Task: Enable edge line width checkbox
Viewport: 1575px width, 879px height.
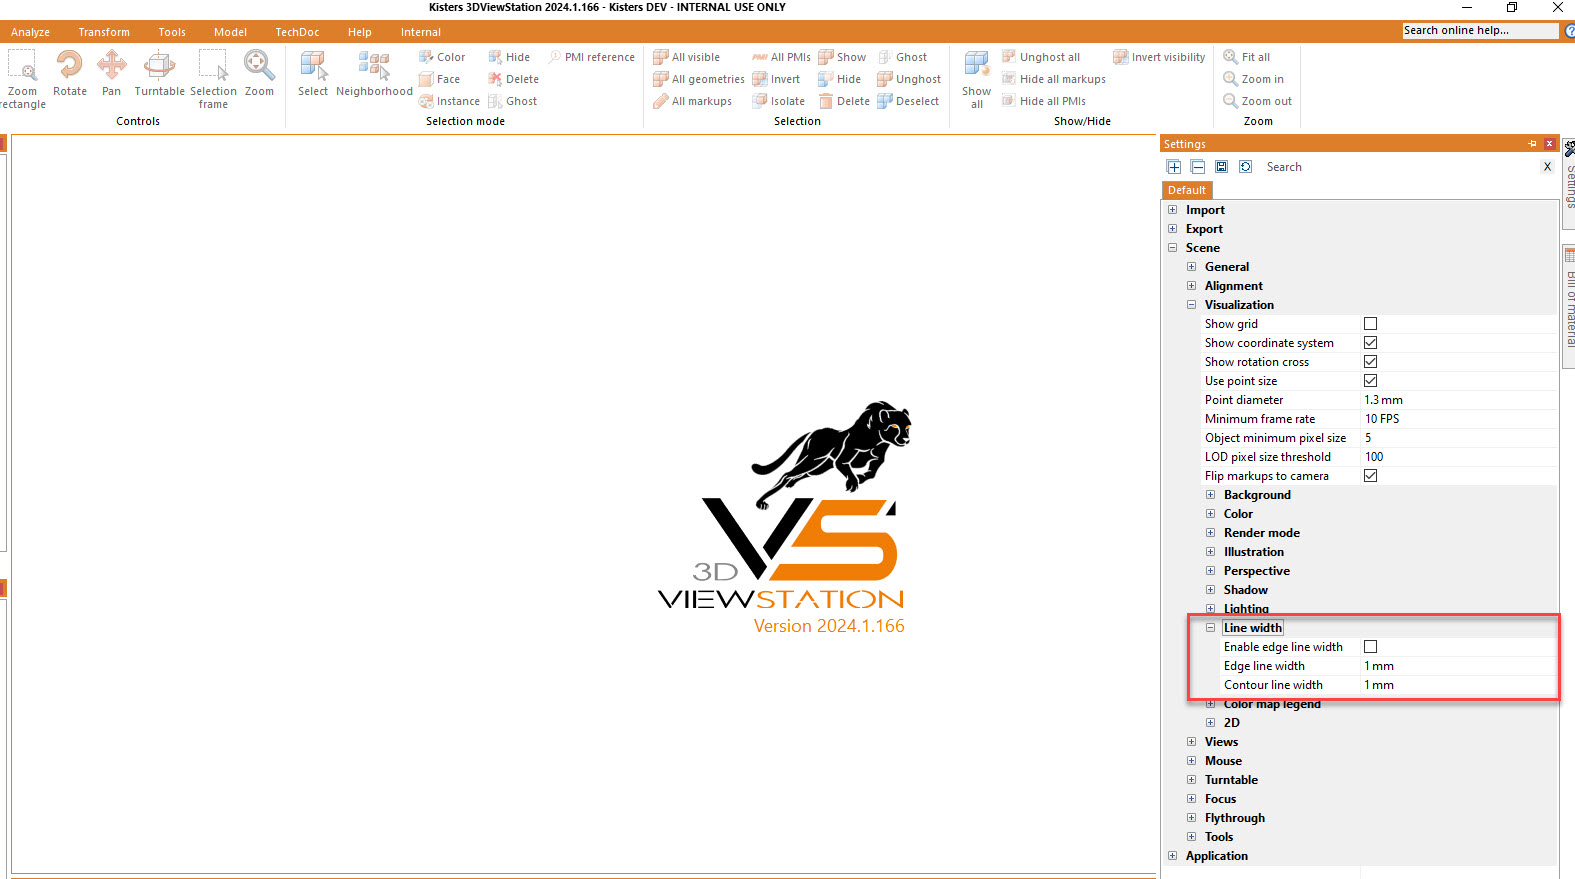Action: (1370, 647)
